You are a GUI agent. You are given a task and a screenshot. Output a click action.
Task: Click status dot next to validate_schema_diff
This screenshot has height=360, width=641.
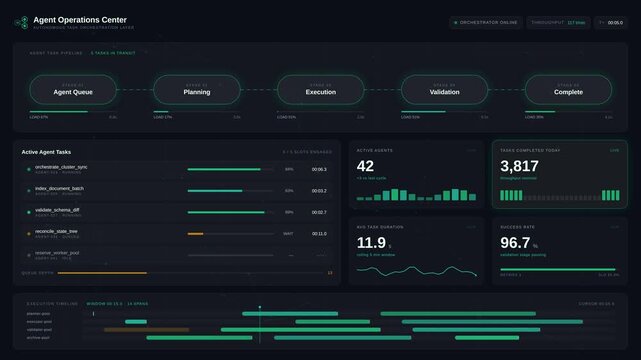point(29,212)
